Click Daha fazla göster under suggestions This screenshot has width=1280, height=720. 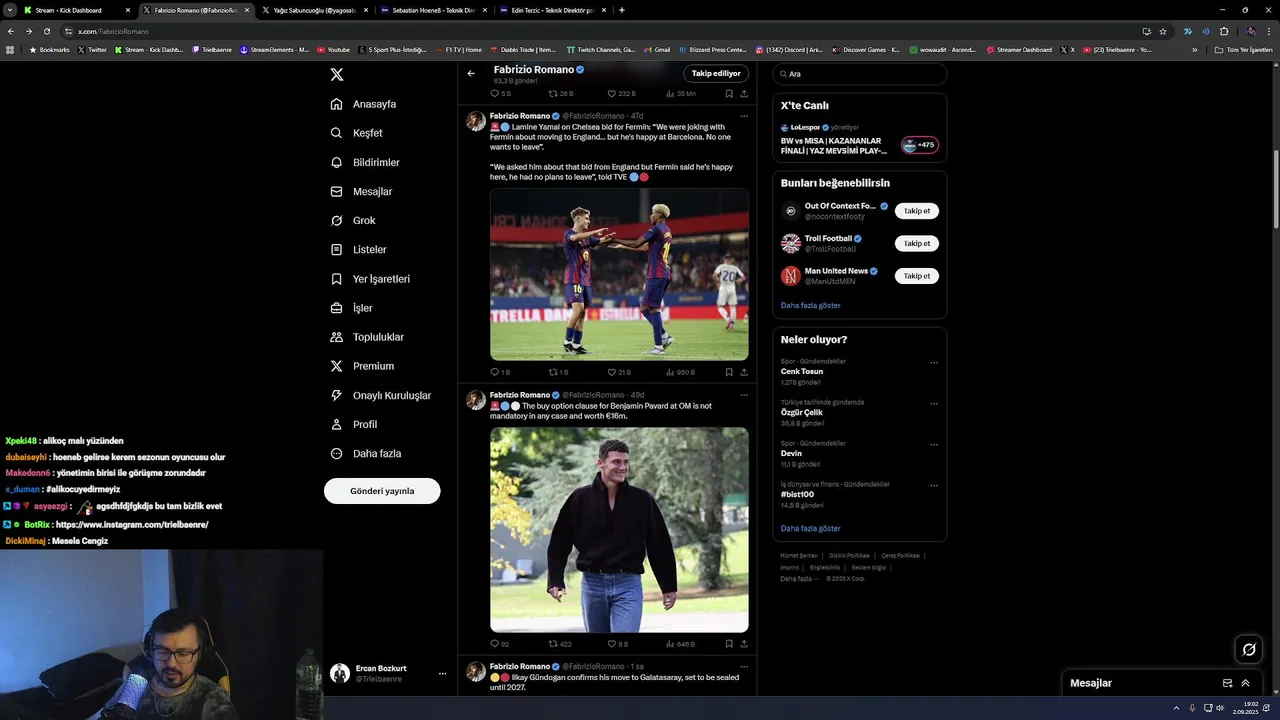810,305
